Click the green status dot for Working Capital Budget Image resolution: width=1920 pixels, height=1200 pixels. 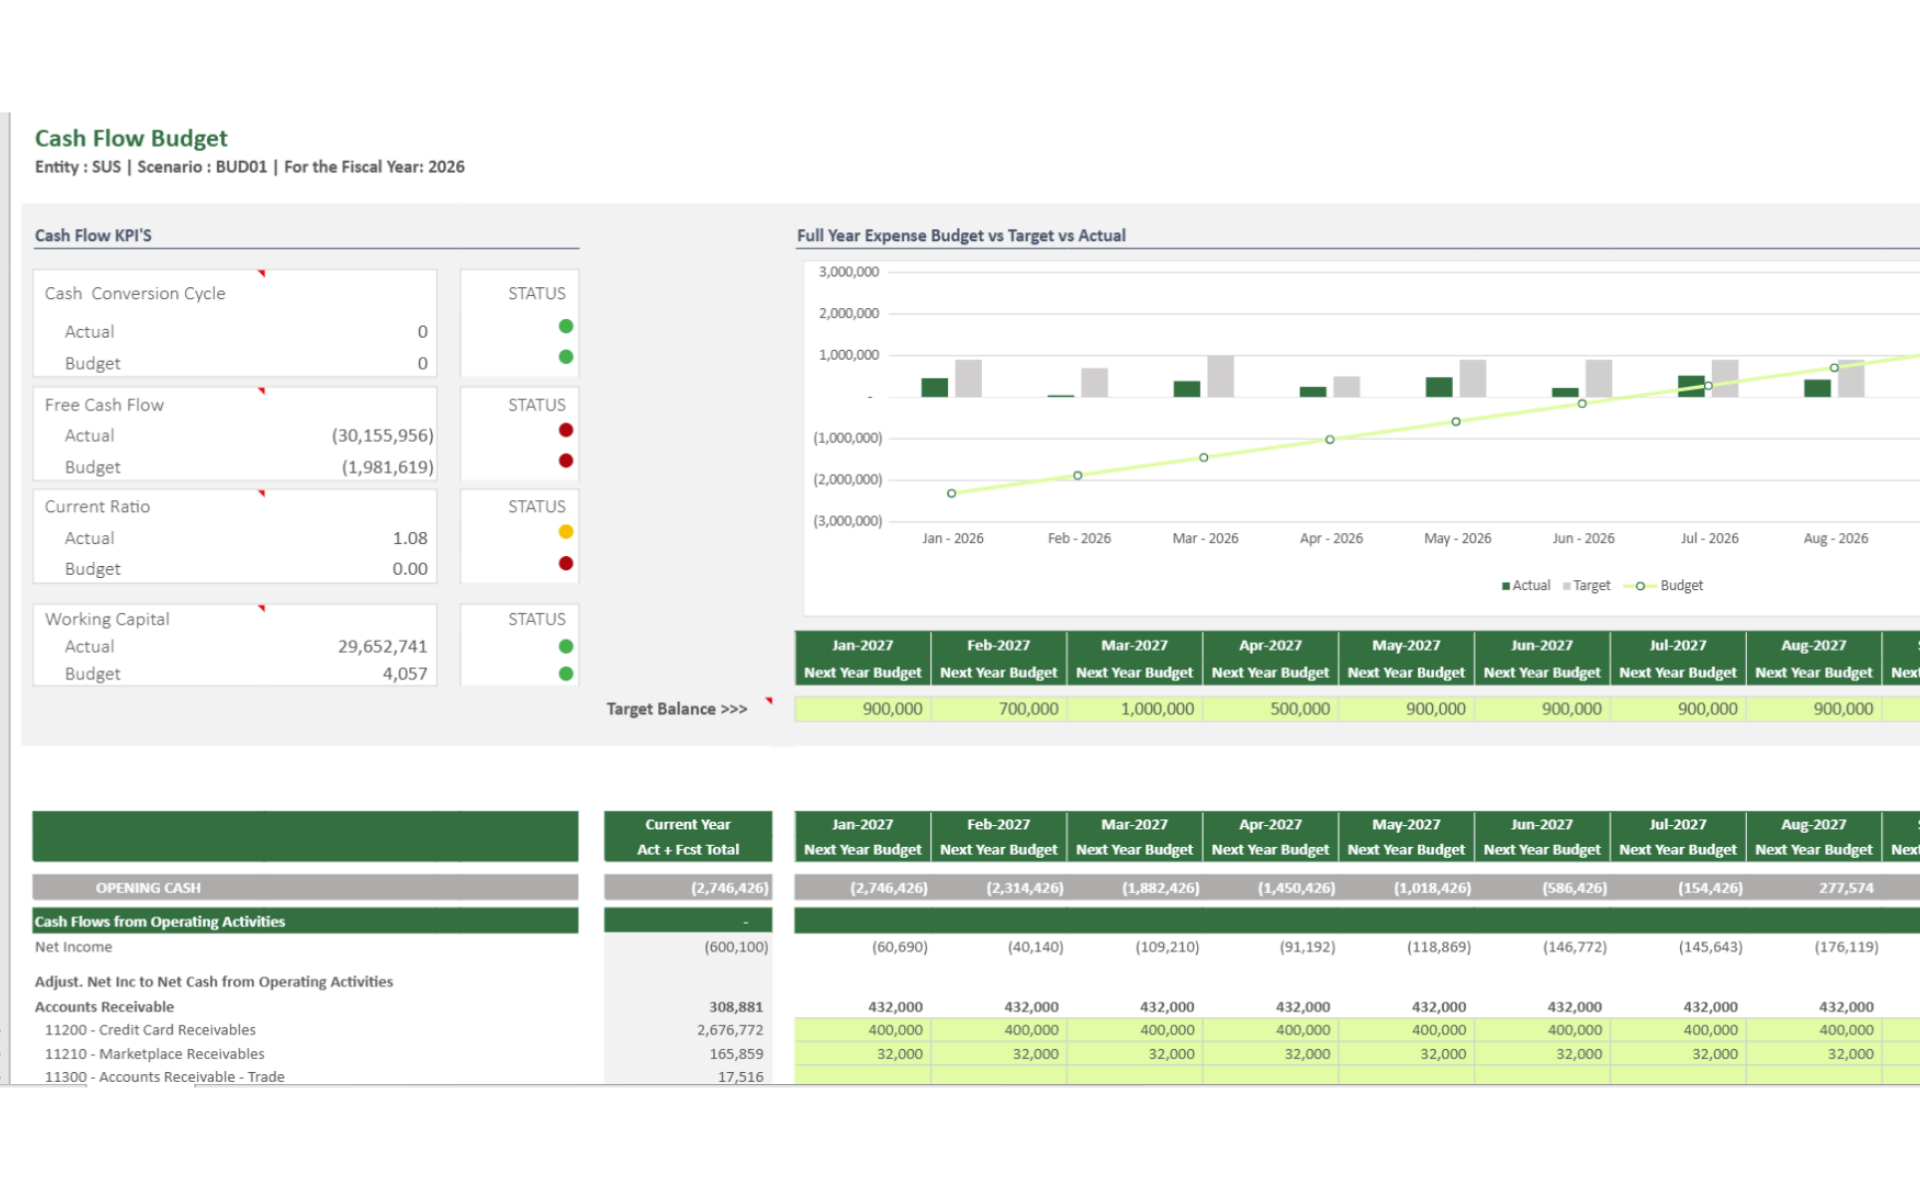[566, 674]
